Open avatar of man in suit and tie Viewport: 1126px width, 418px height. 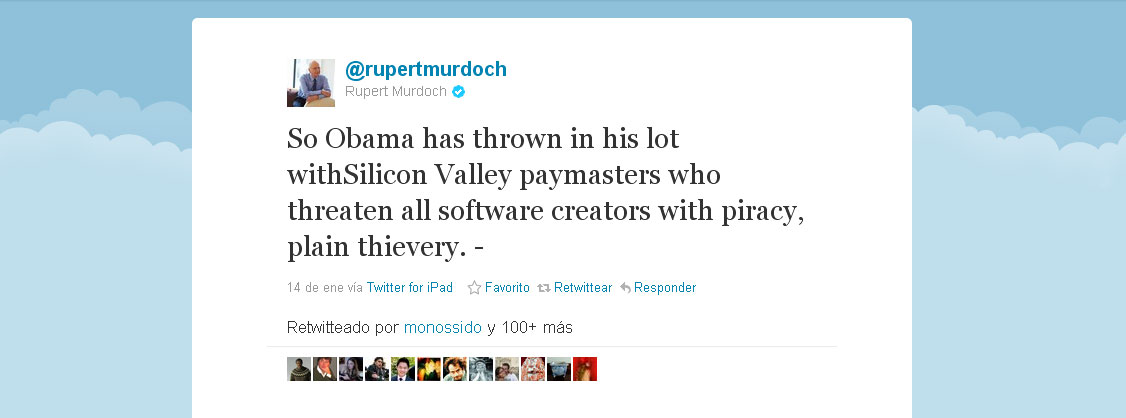403,369
